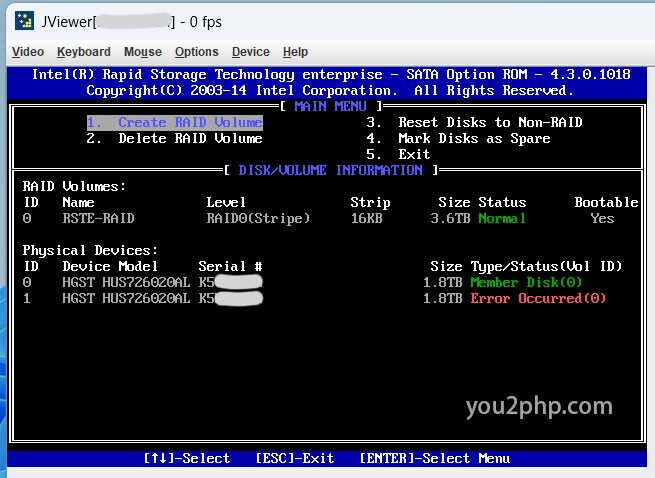Open the Keyboard menu

click(84, 52)
